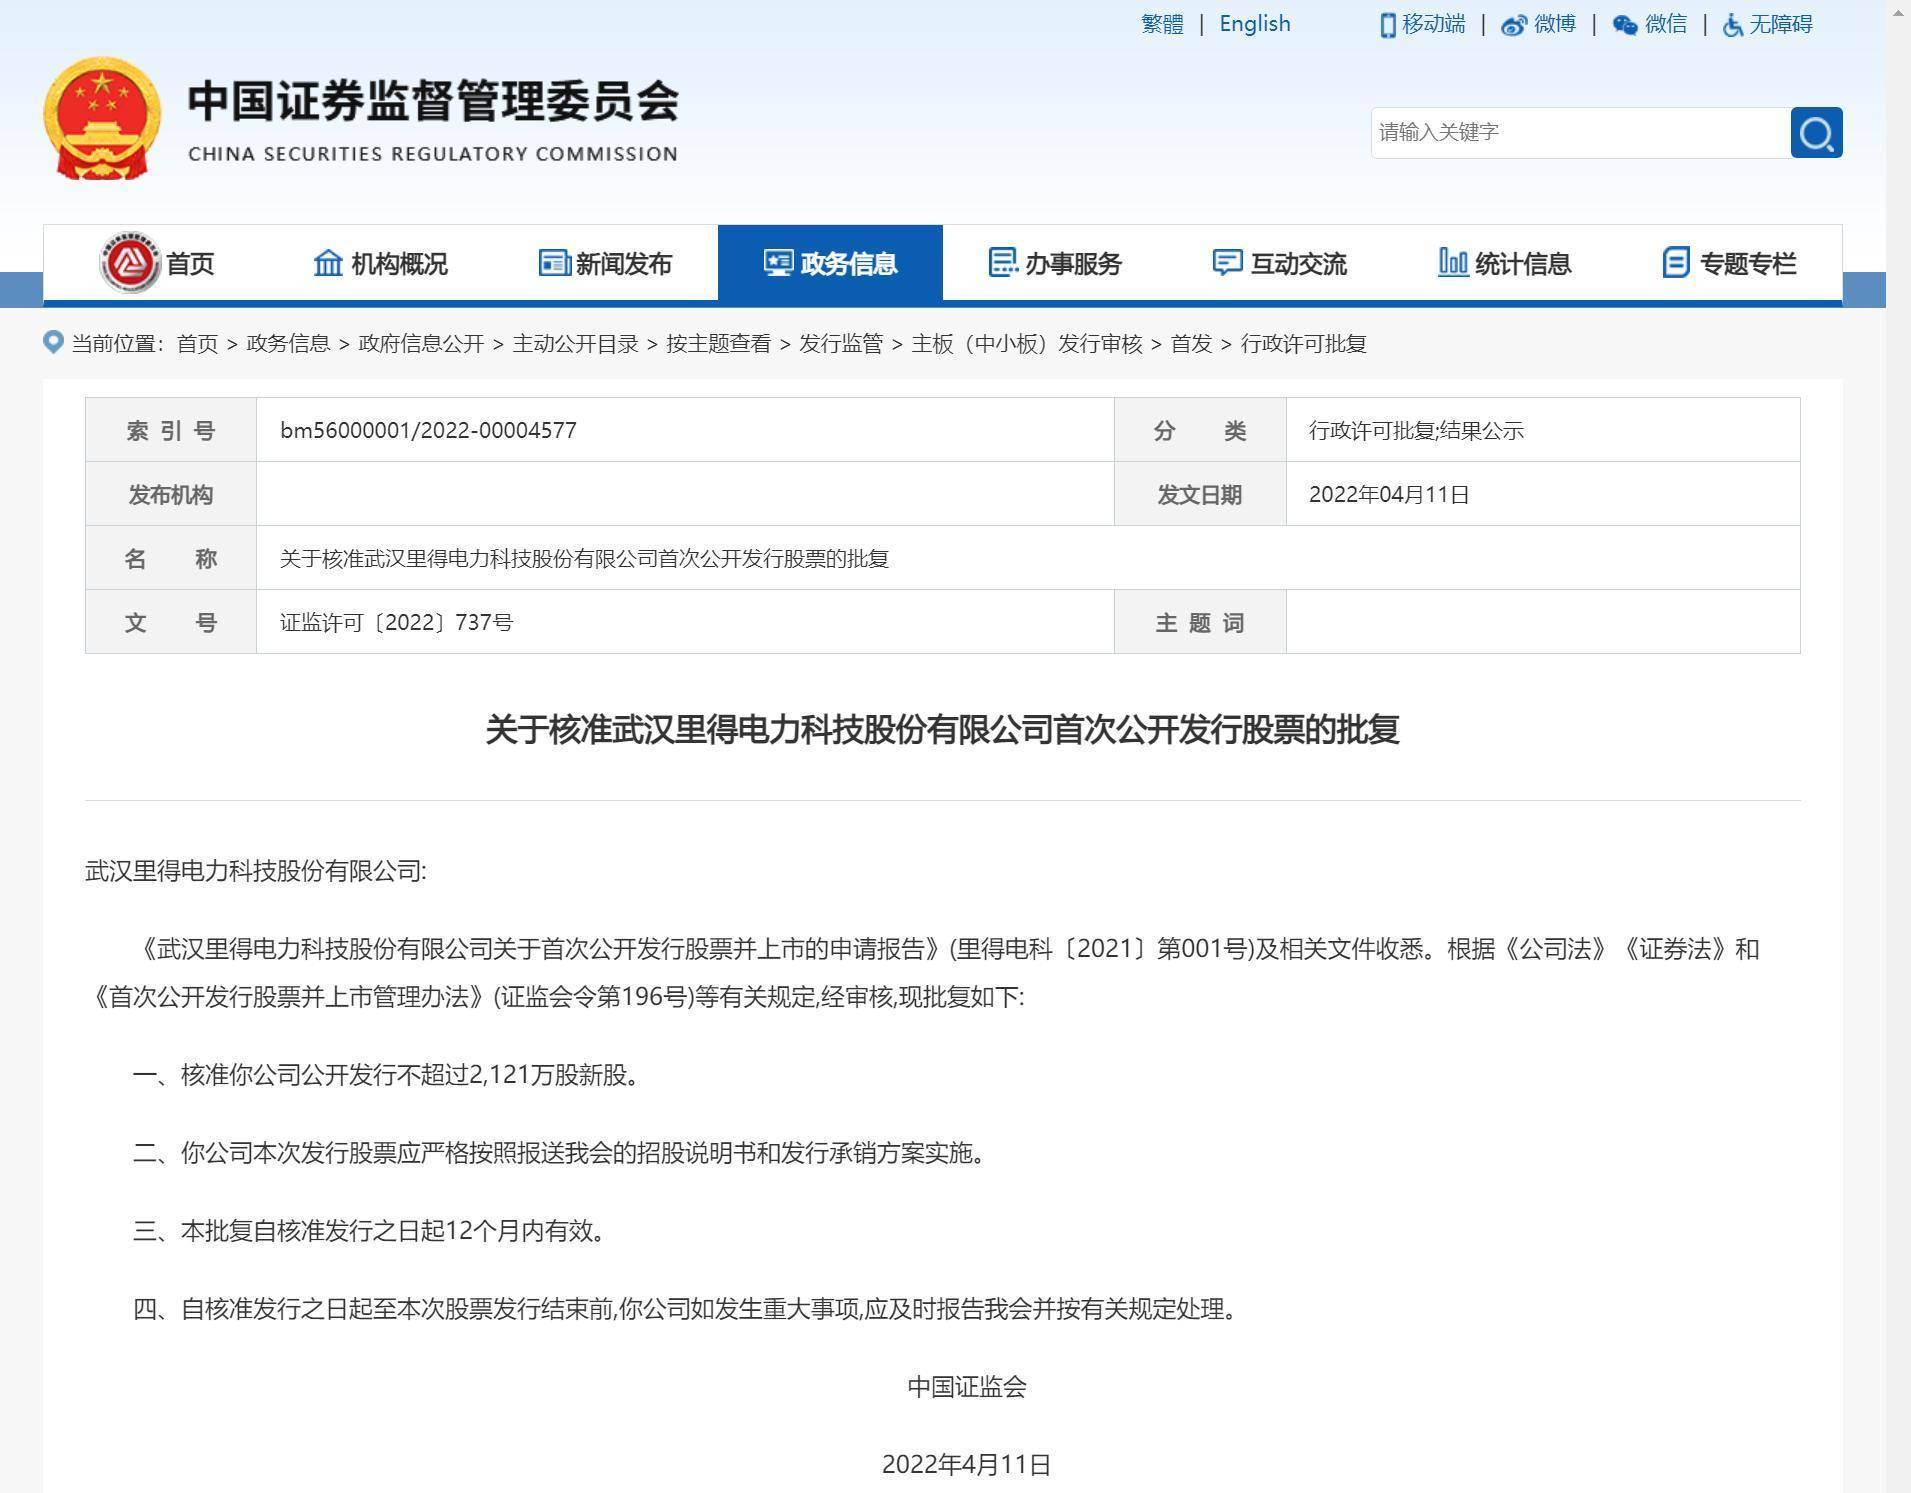Click the 中国证监会 signature line
This screenshot has height=1493, width=1911.
click(x=967, y=1387)
